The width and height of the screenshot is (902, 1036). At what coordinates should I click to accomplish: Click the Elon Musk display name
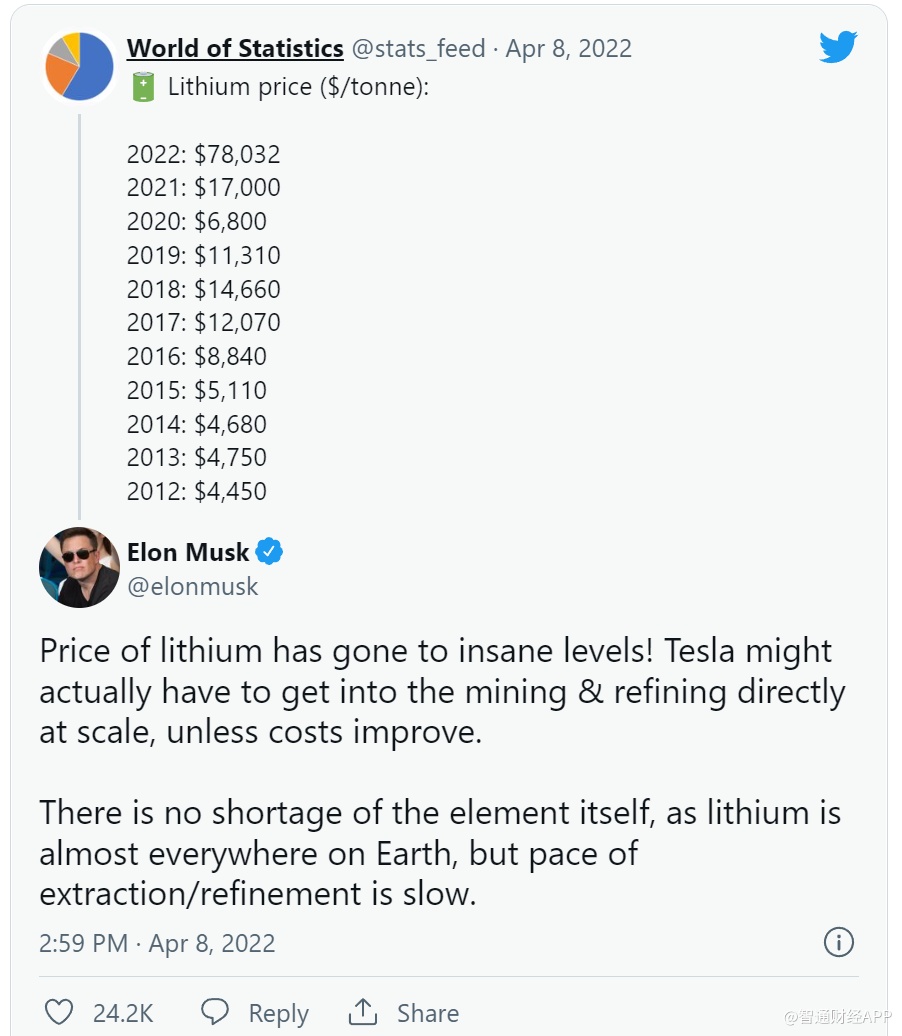(188, 551)
